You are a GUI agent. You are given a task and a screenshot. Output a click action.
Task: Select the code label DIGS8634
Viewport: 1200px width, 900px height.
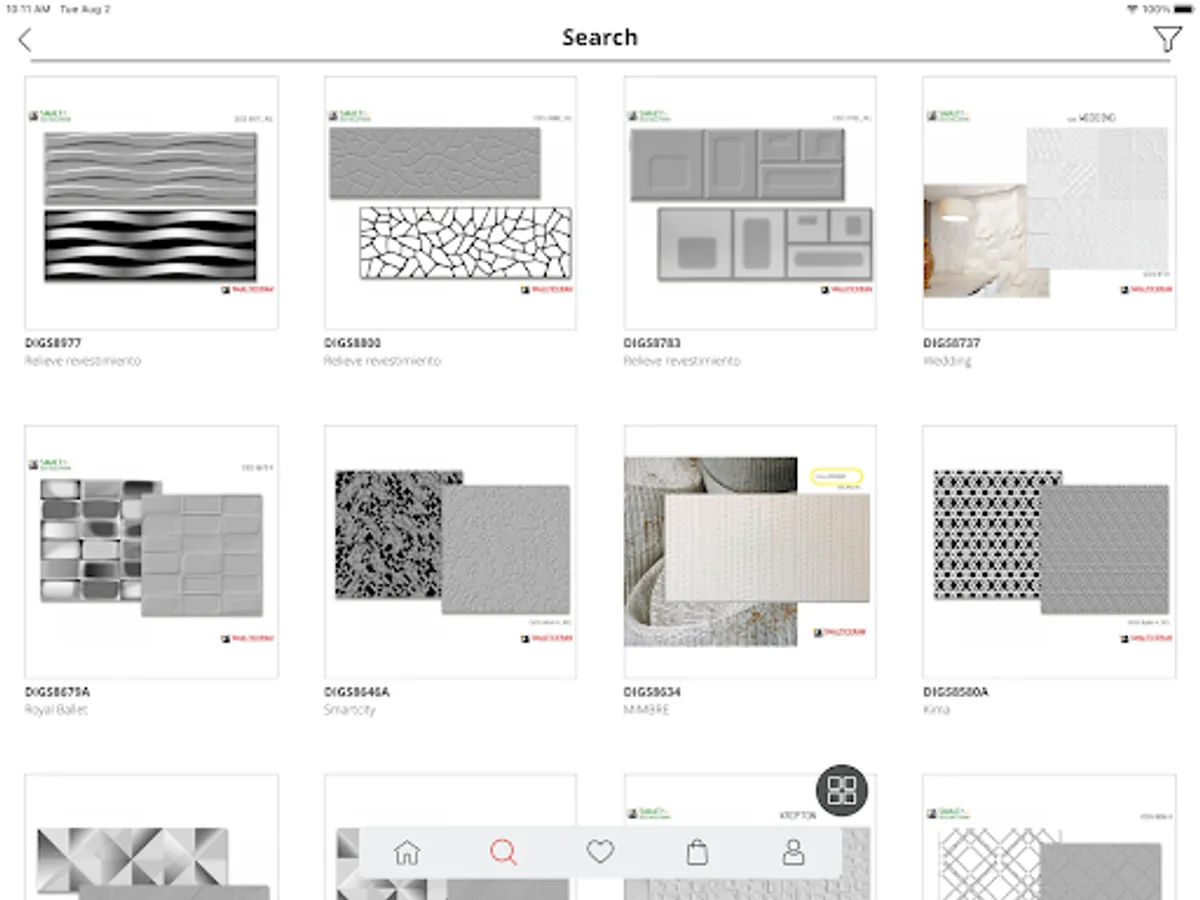[x=652, y=692]
